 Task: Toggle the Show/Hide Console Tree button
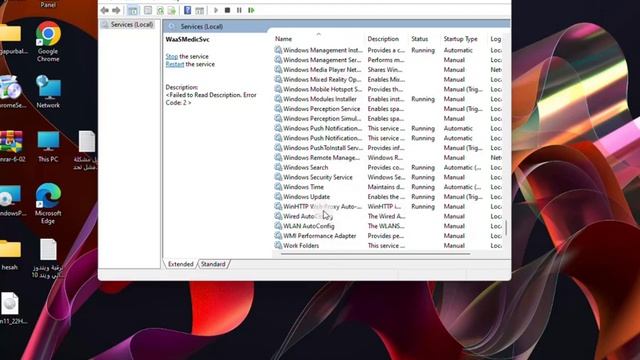point(133,11)
